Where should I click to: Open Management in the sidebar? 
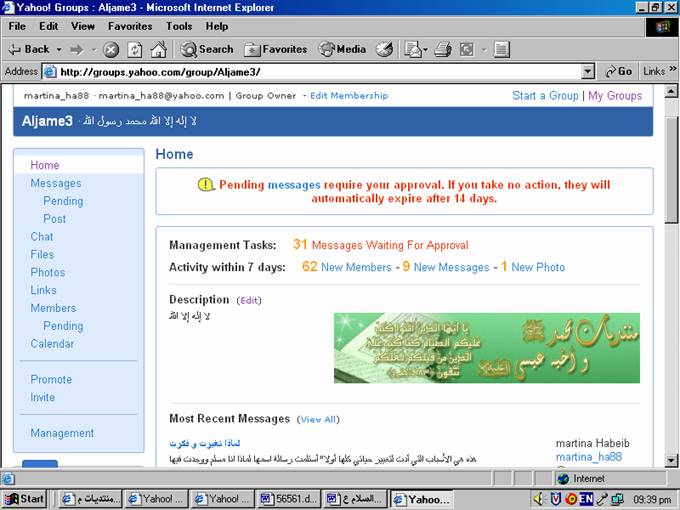click(x=62, y=433)
